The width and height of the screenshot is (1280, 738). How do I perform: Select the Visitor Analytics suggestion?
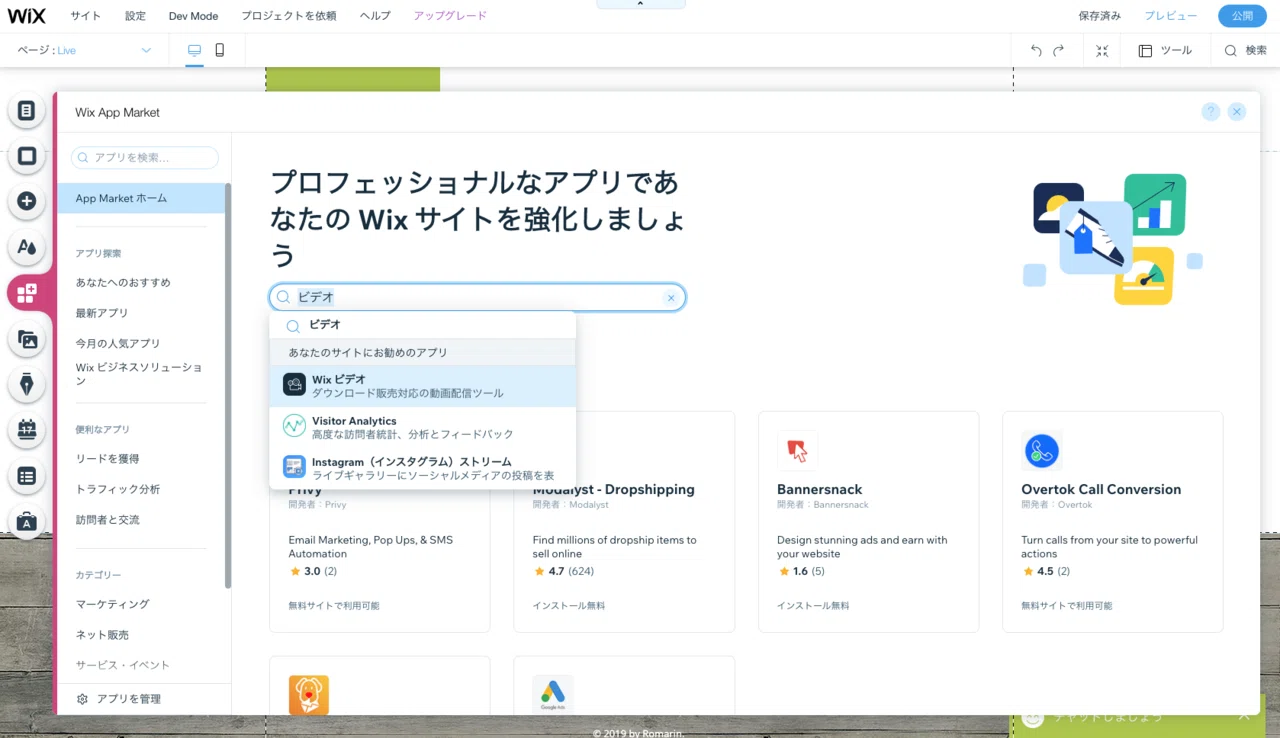click(423, 427)
